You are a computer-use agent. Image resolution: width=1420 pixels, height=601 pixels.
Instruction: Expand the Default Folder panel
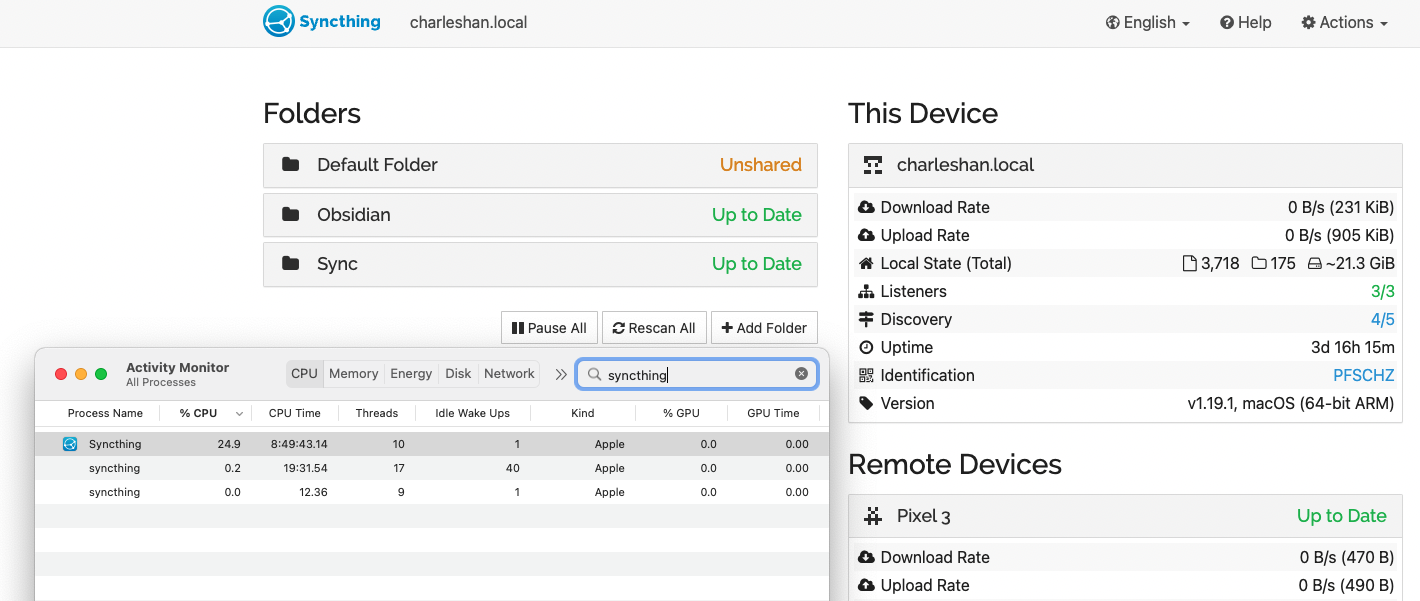click(540, 165)
